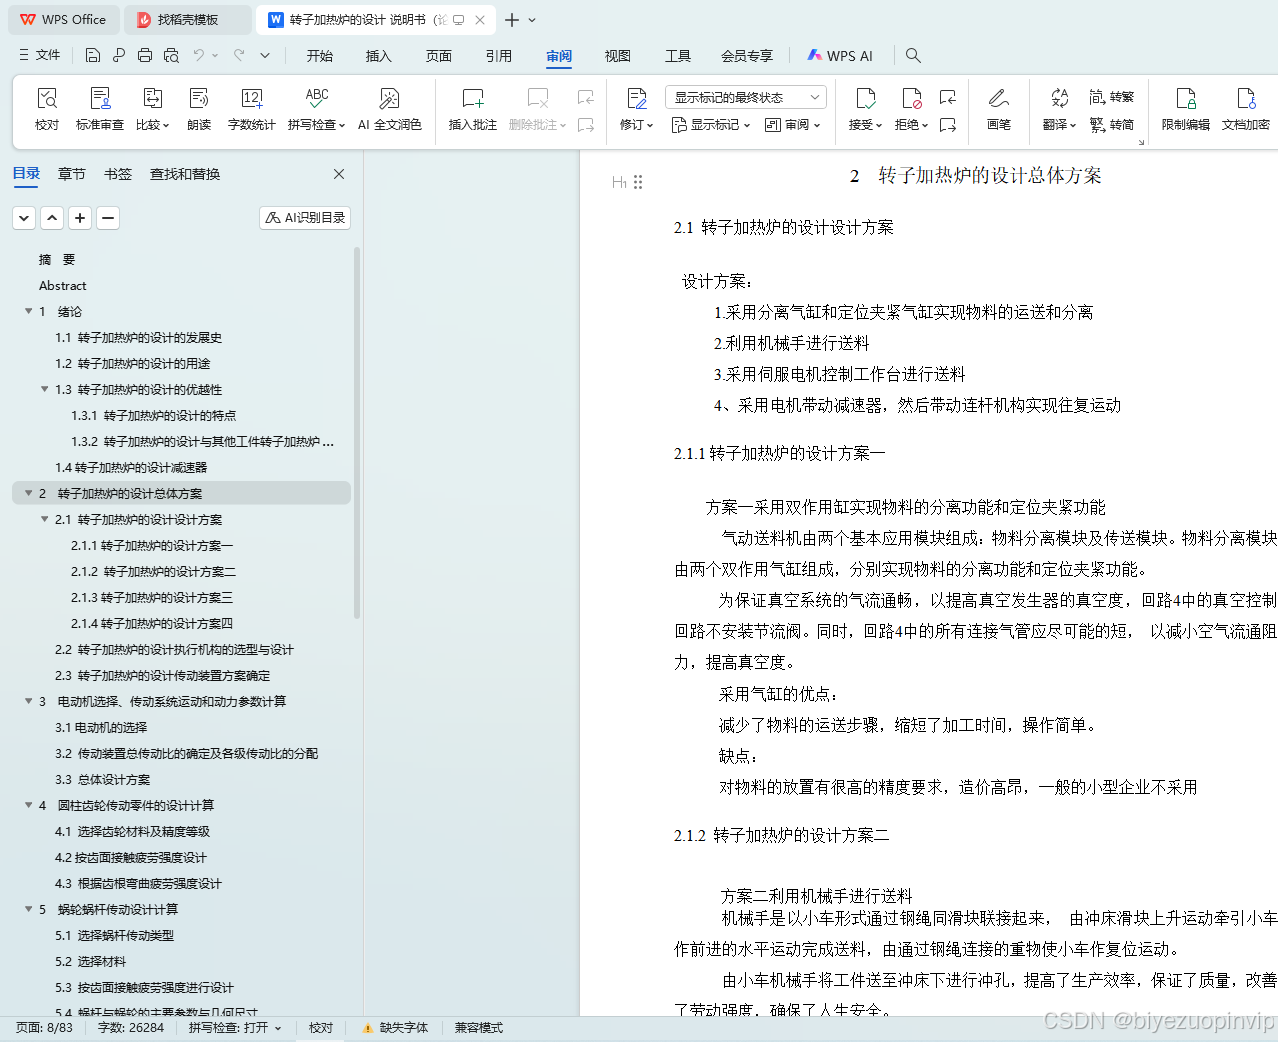
Task: Click 缺失字体 warning in status bar
Action: tap(395, 1028)
